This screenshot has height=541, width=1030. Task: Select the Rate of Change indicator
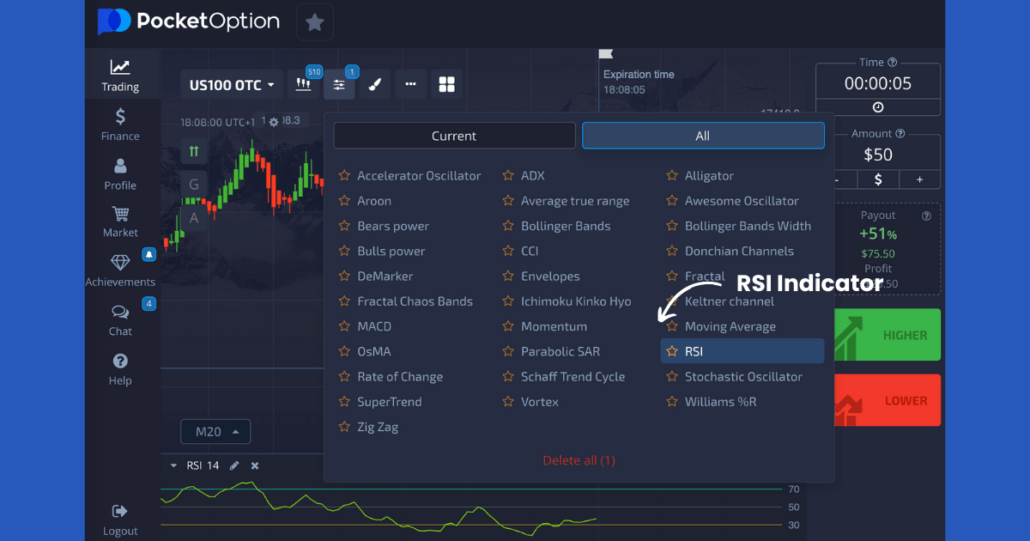click(x=399, y=377)
